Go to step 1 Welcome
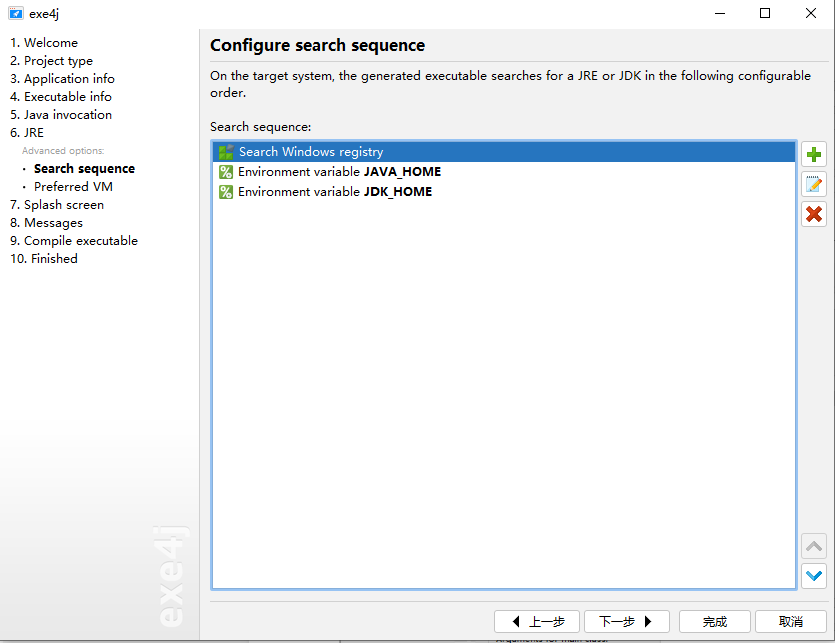This screenshot has width=835, height=643. (44, 43)
